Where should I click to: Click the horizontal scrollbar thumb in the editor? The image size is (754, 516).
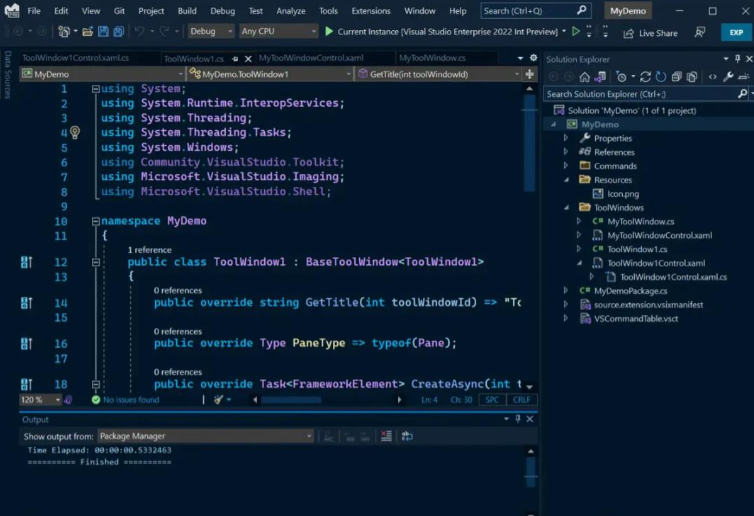point(291,400)
